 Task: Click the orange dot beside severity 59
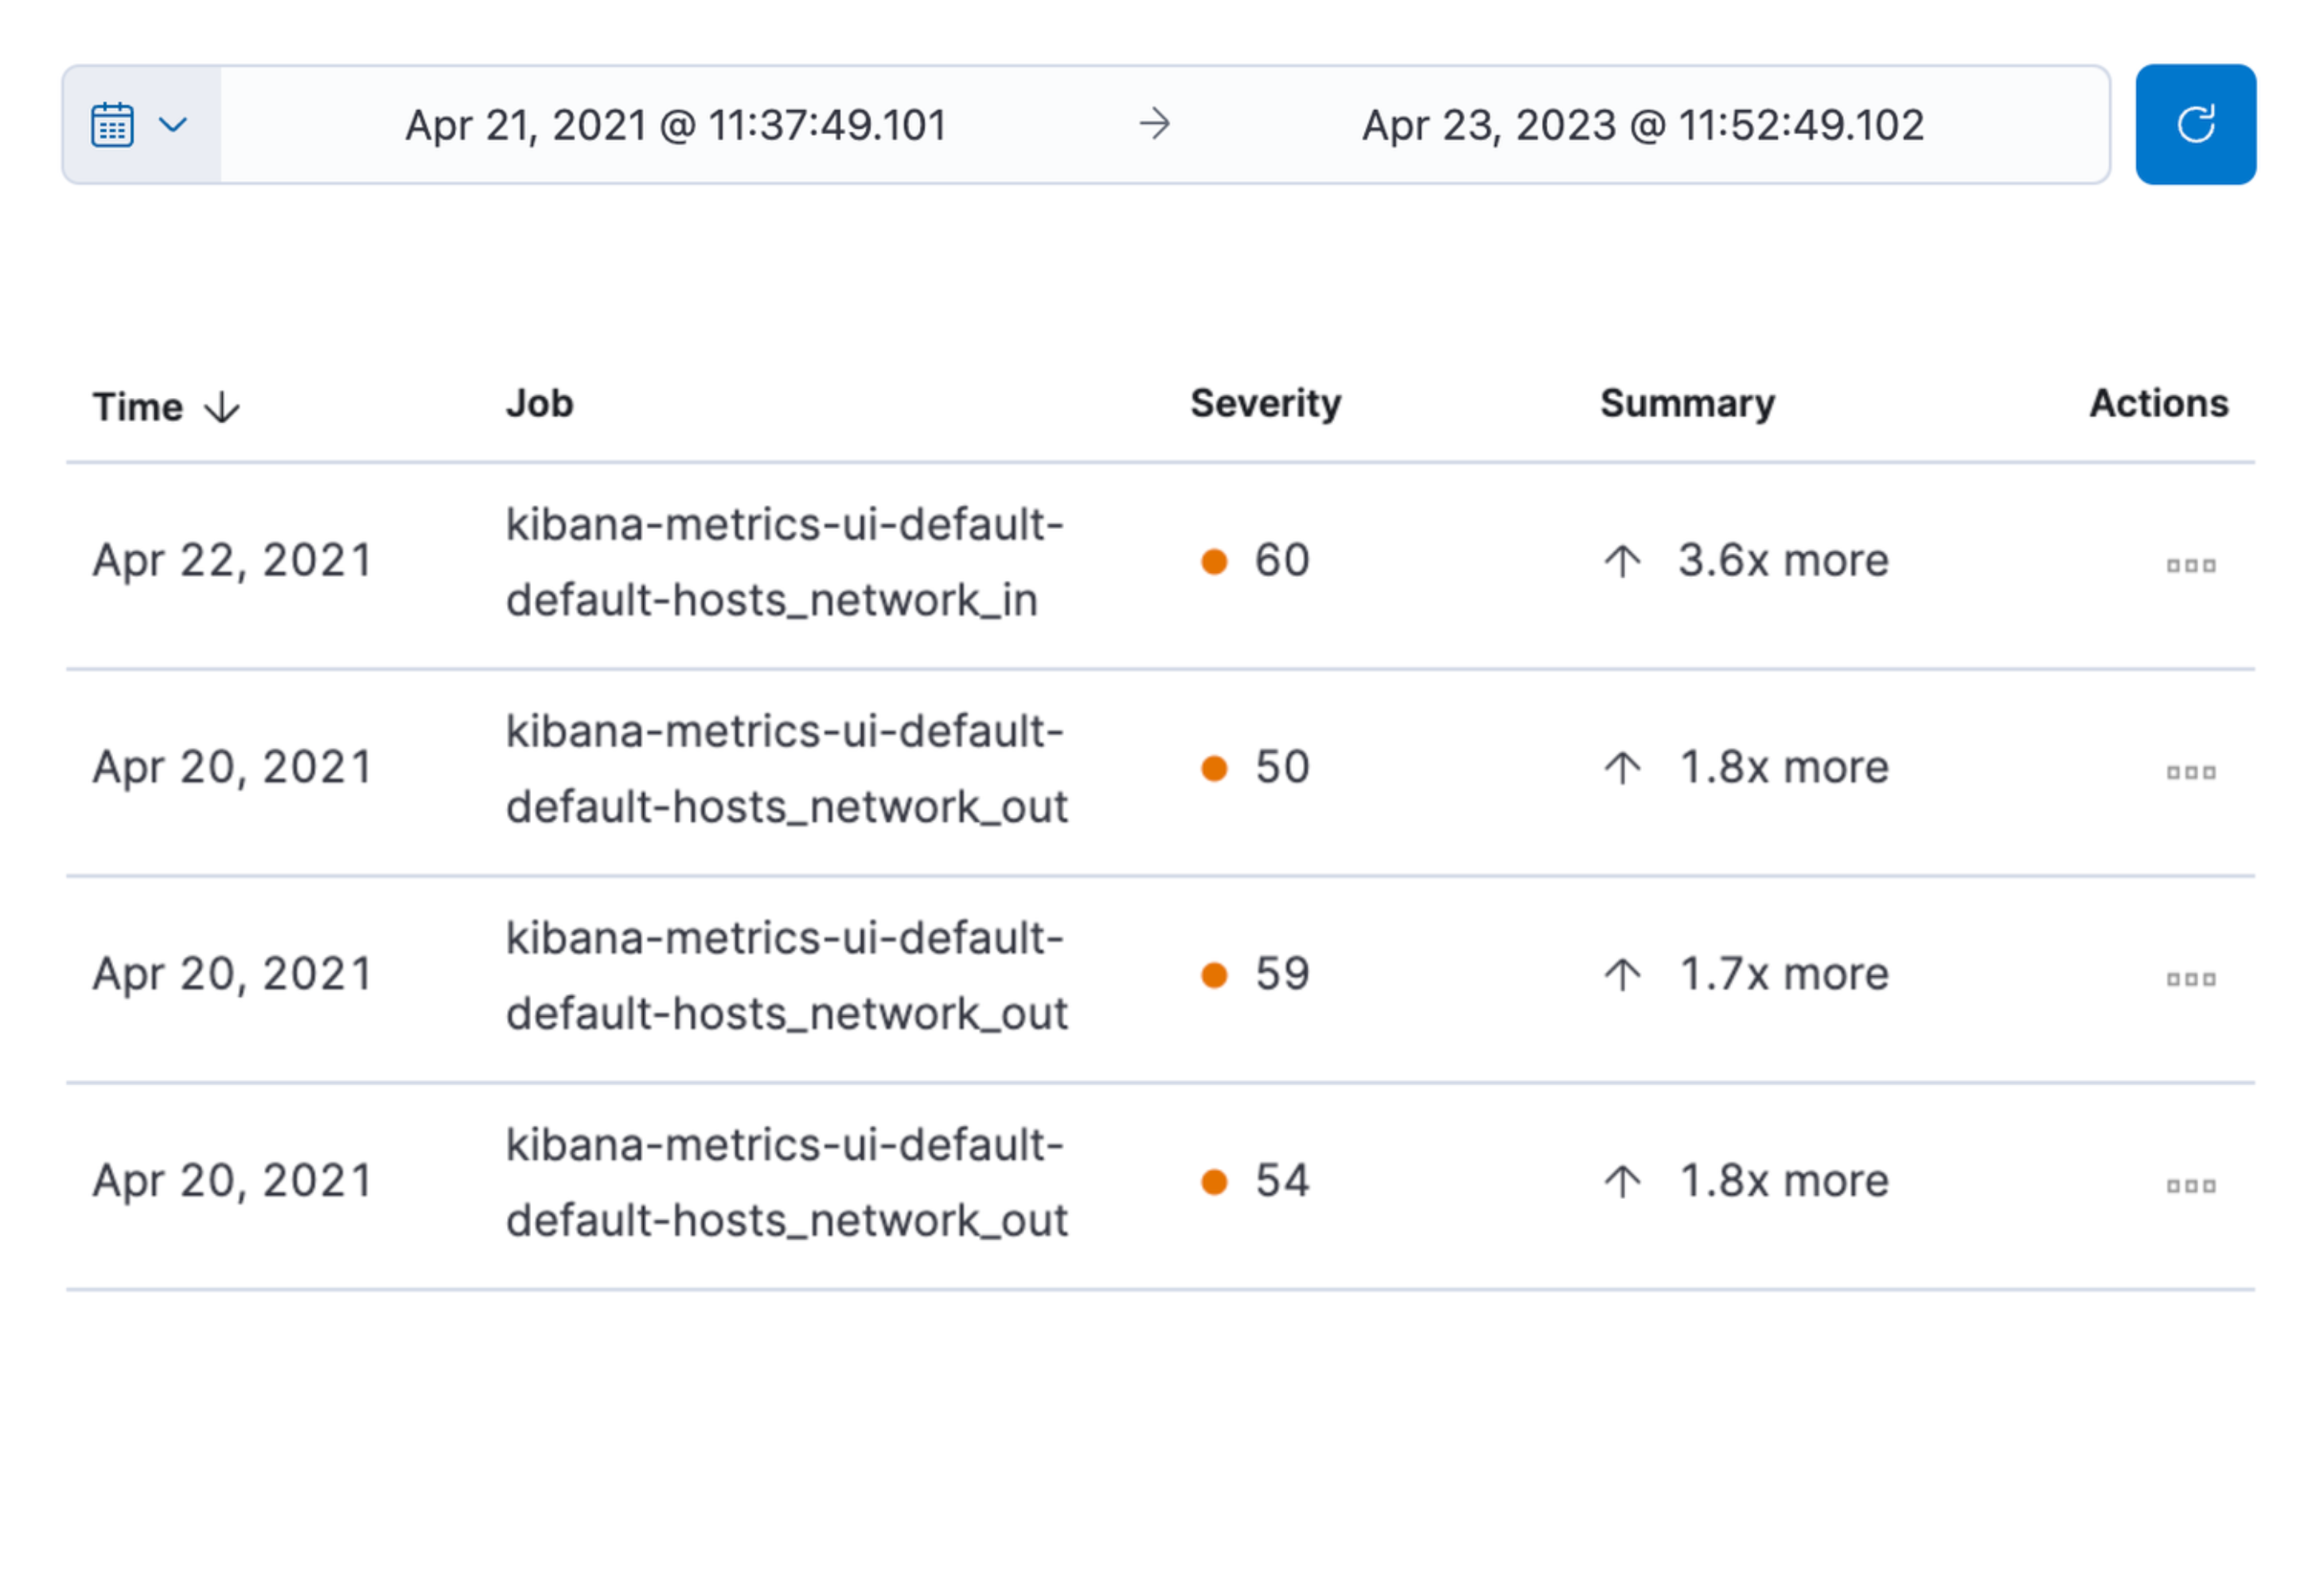tap(1214, 975)
